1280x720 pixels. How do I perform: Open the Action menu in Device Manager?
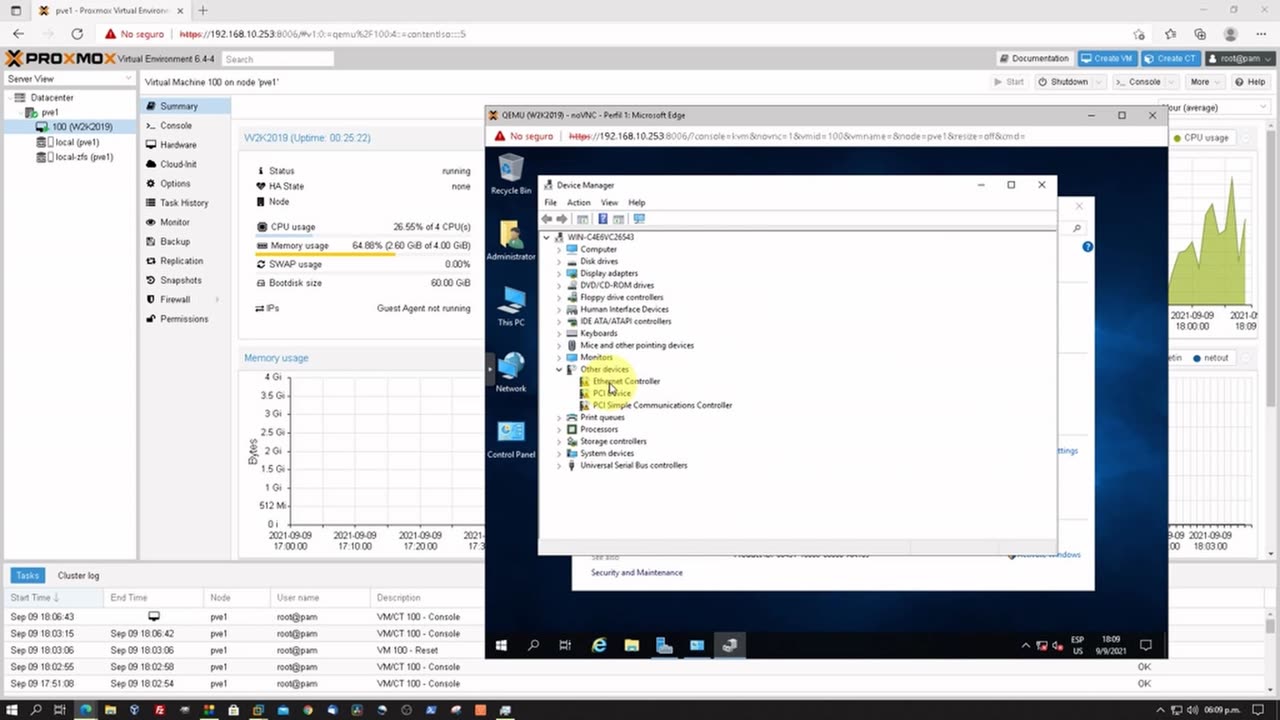point(579,202)
